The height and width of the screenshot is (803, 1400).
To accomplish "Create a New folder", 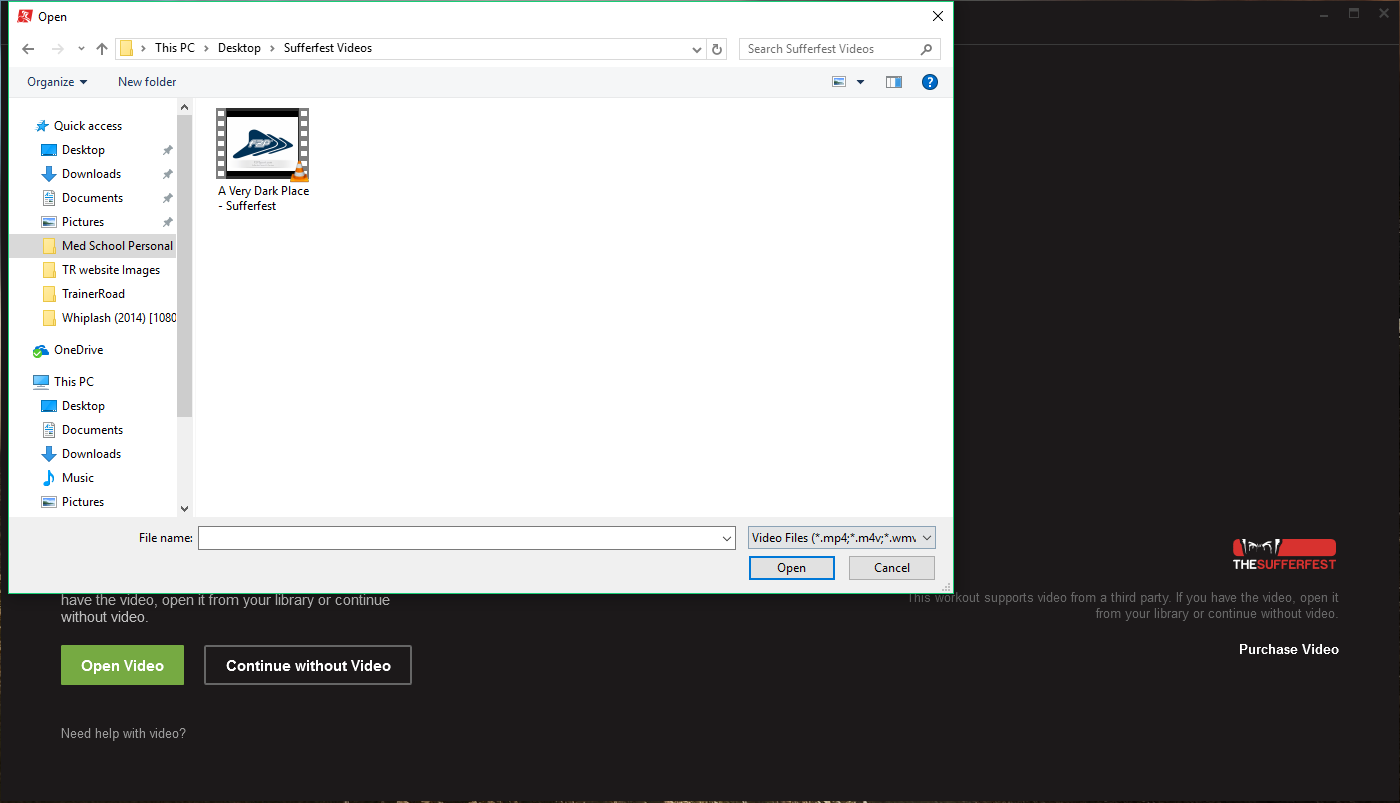I will point(147,82).
